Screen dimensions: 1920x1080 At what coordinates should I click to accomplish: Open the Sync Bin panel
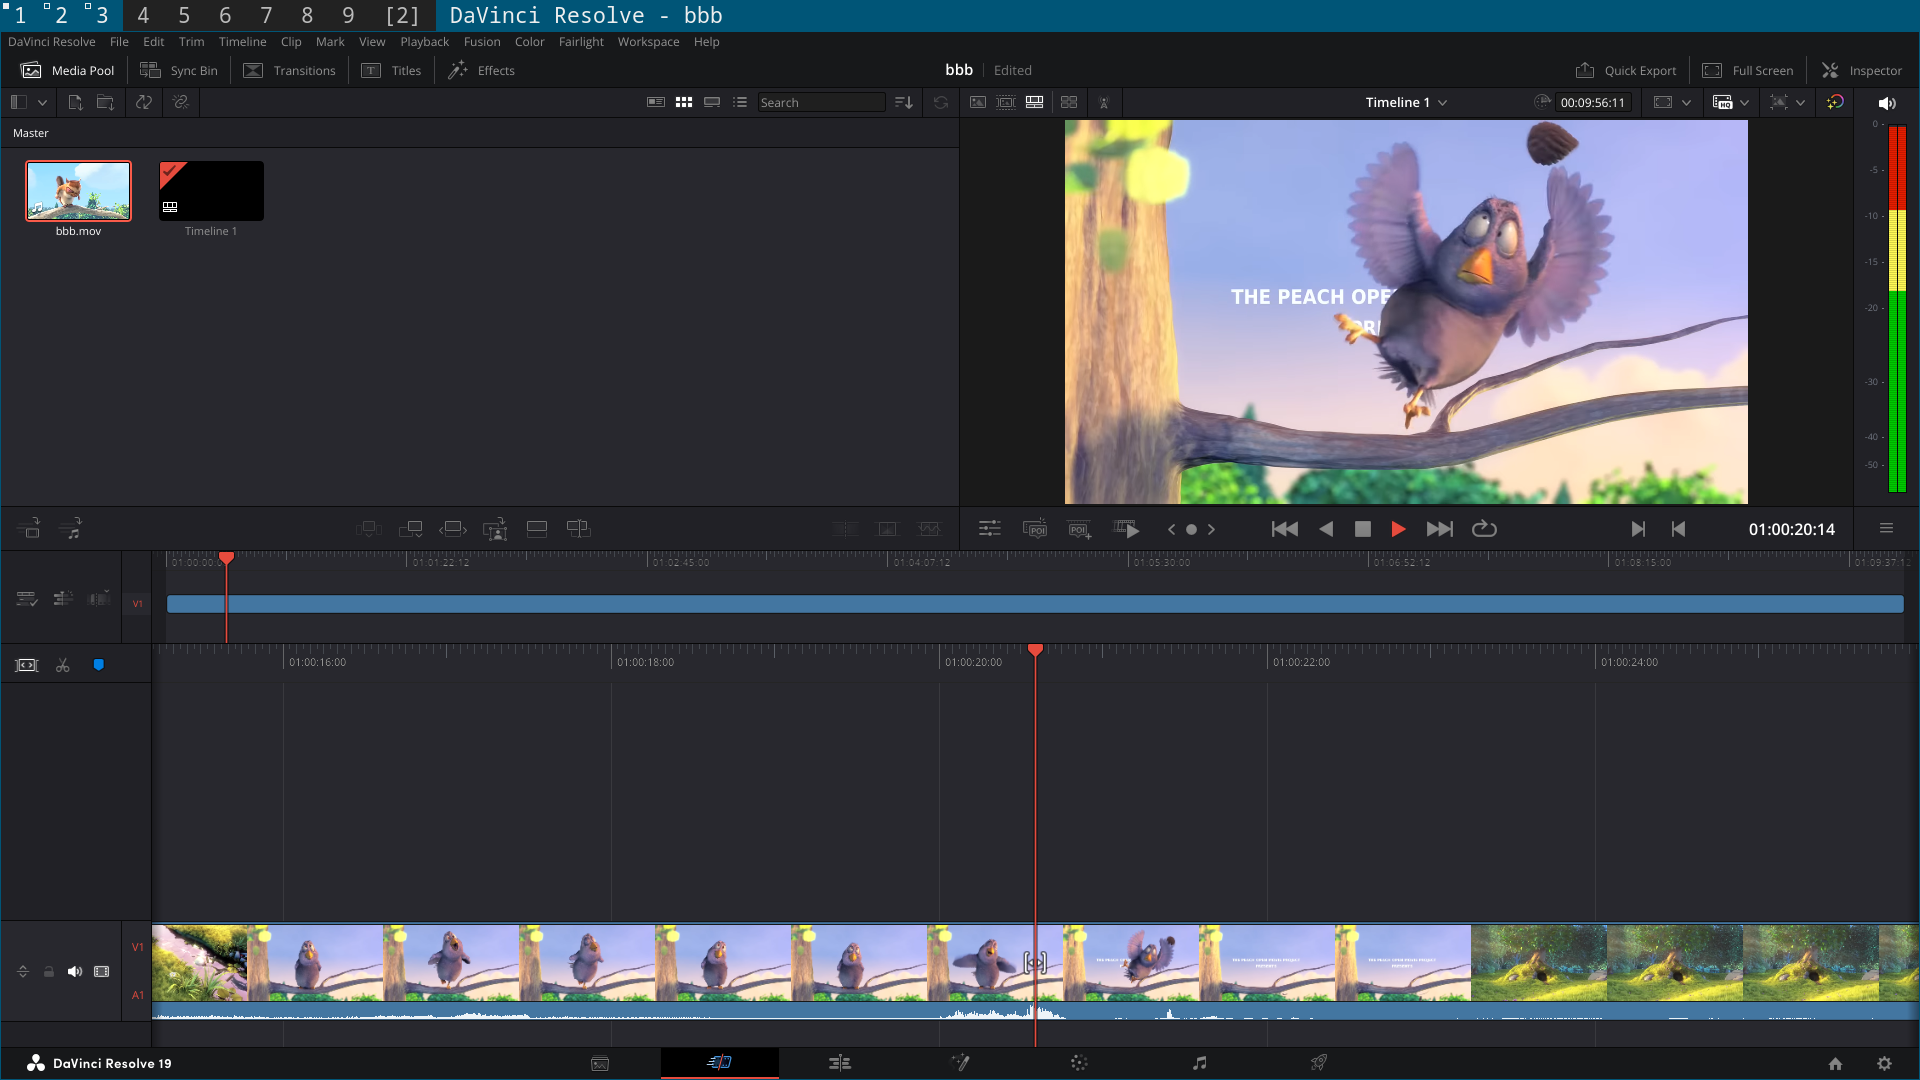tap(179, 70)
